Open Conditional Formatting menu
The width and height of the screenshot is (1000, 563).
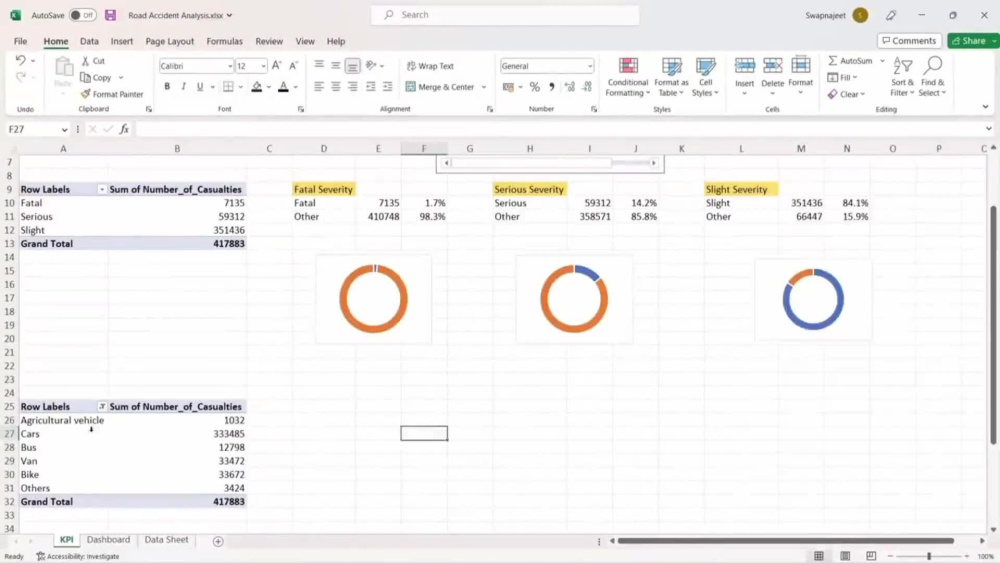click(628, 77)
